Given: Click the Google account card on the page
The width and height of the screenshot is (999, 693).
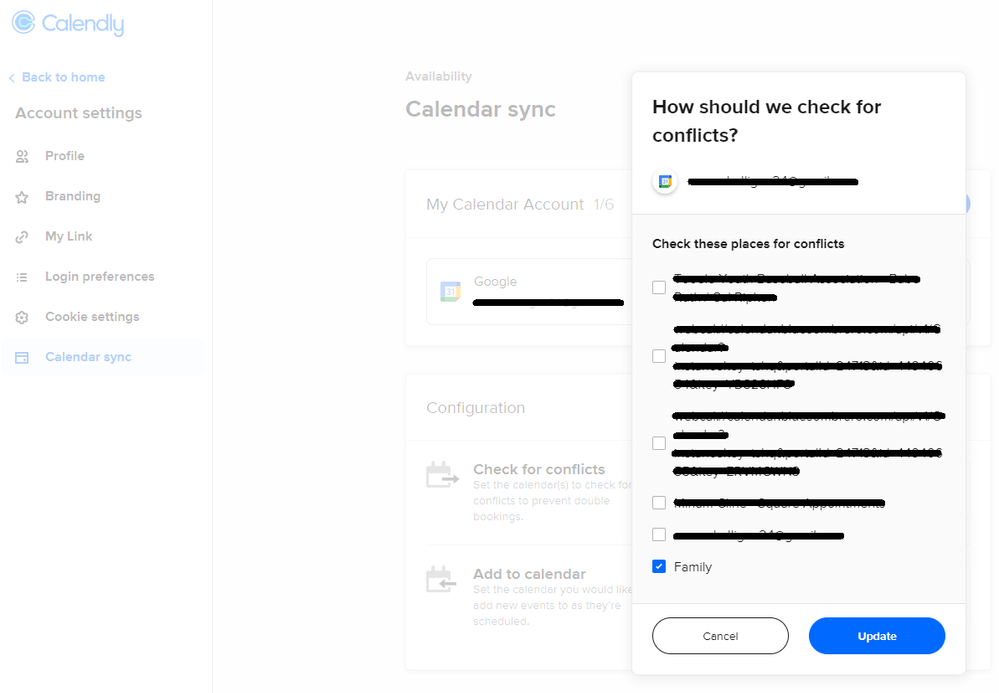Looking at the screenshot, I should (528, 291).
